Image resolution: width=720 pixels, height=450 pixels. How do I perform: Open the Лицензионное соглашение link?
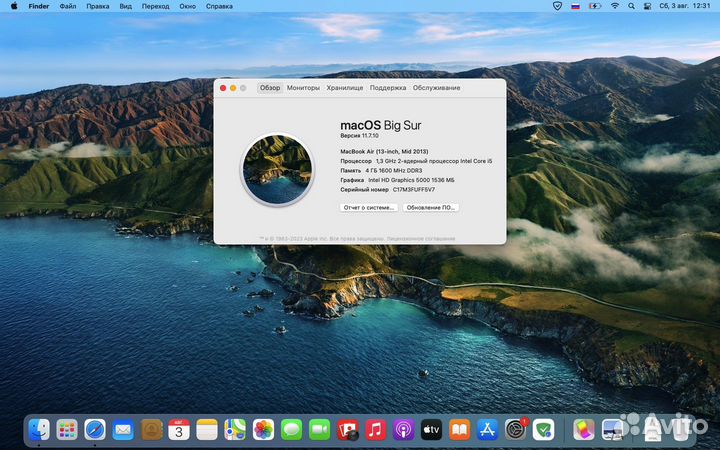click(421, 239)
